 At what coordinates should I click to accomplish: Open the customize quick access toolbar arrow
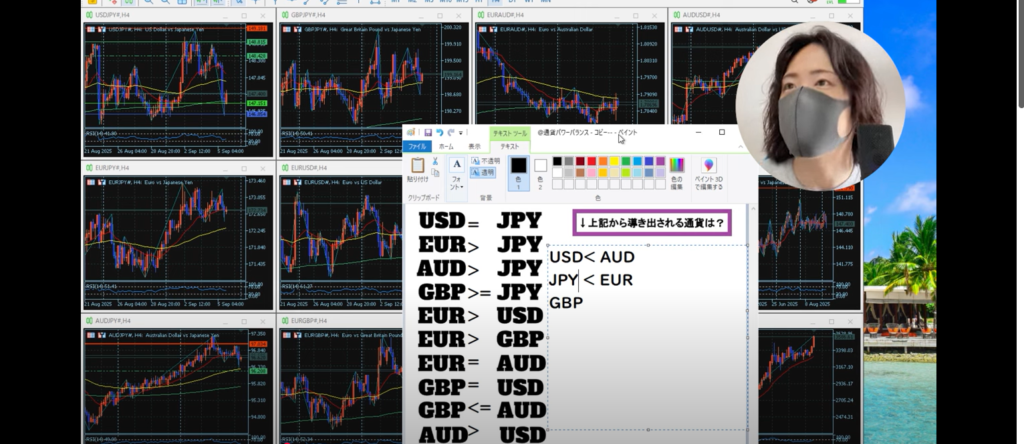point(460,133)
